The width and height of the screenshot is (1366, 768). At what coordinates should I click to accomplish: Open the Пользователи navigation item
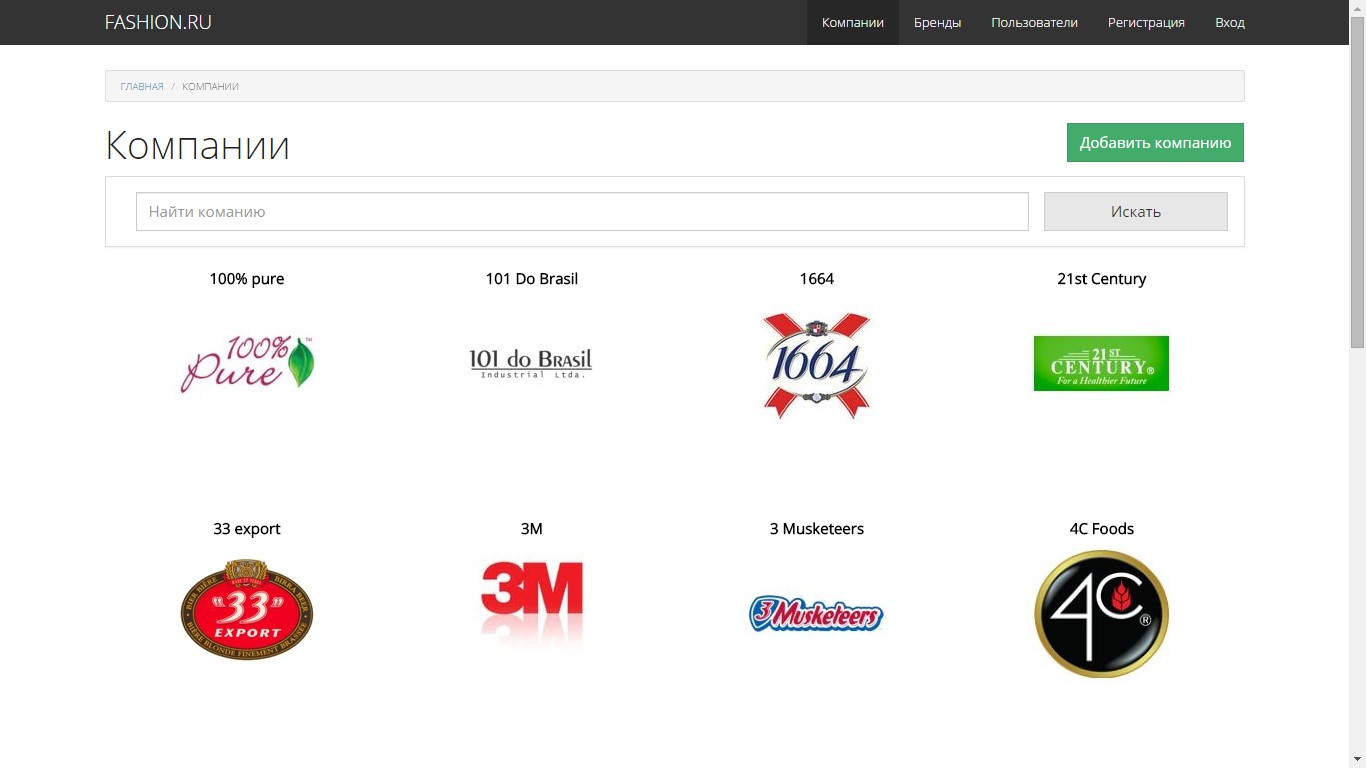tap(1034, 22)
